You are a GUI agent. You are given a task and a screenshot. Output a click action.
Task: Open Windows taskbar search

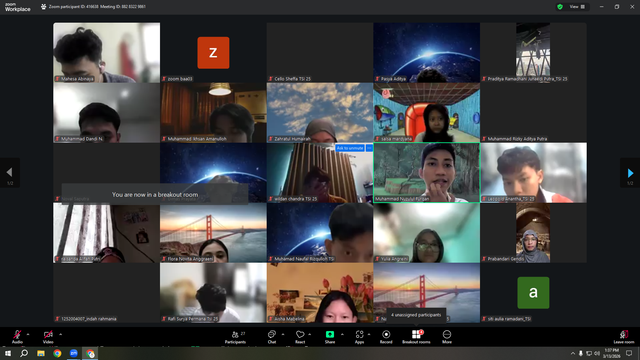[x=24, y=353]
